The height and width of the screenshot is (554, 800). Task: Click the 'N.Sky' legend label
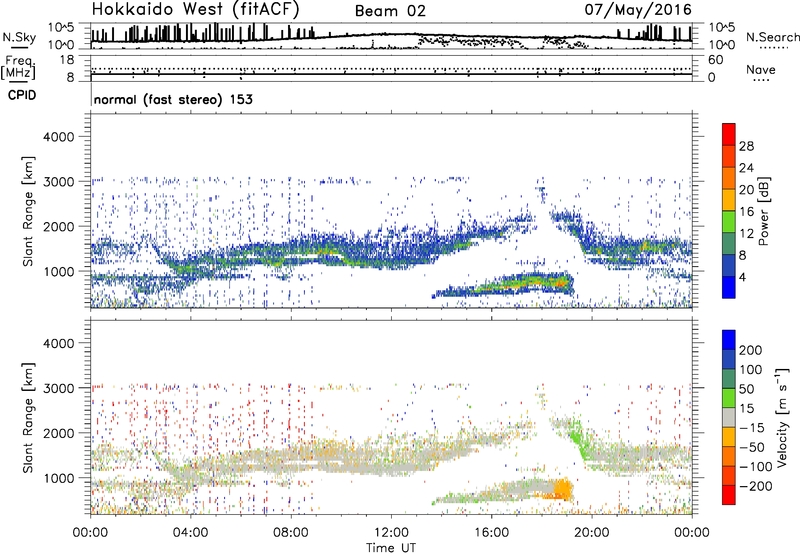coord(19,37)
